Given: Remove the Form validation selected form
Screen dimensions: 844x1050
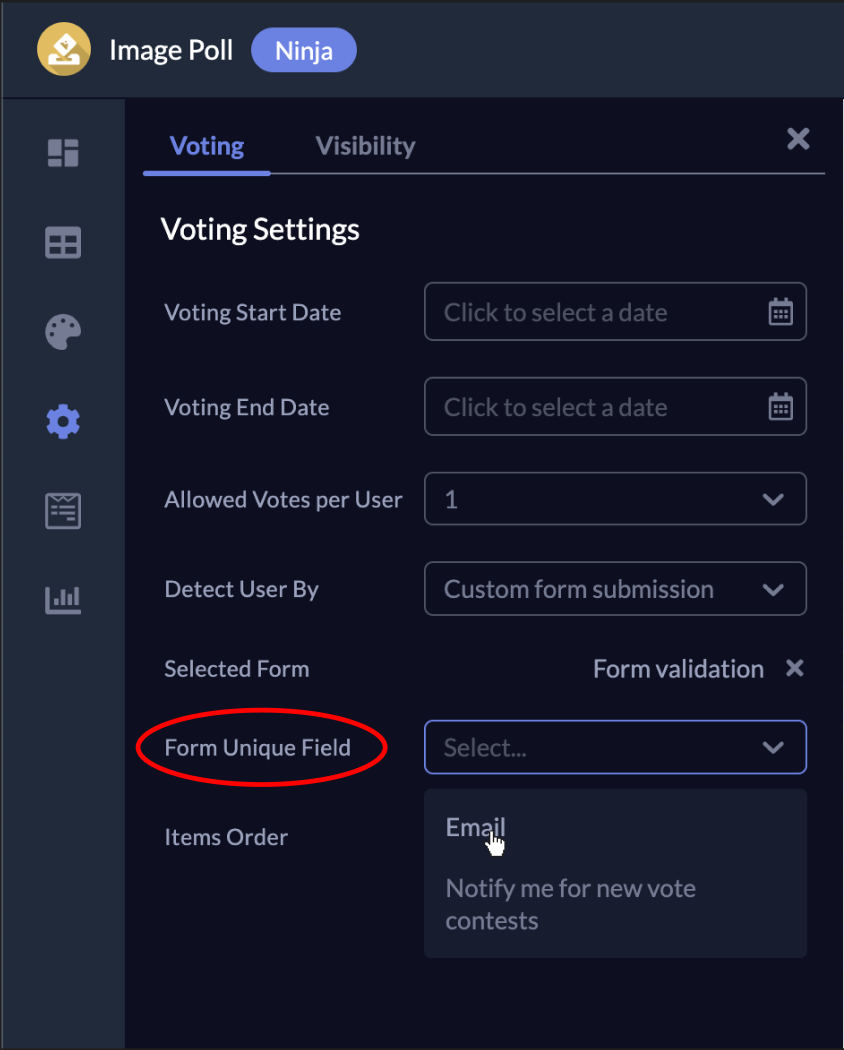Looking at the screenshot, I should (x=793, y=668).
